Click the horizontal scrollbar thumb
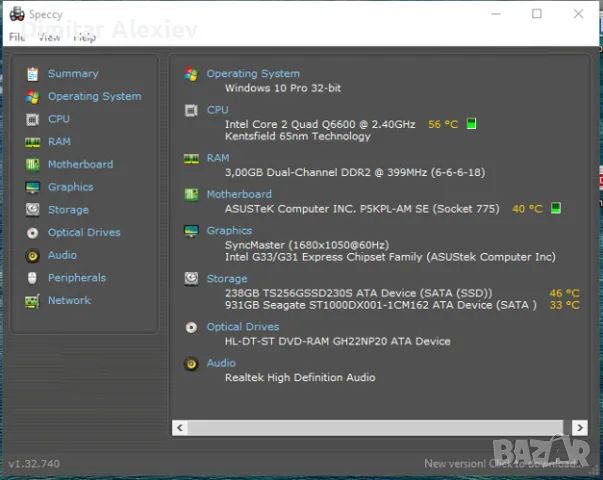Viewport: 603px width, 480px height. (x=375, y=428)
